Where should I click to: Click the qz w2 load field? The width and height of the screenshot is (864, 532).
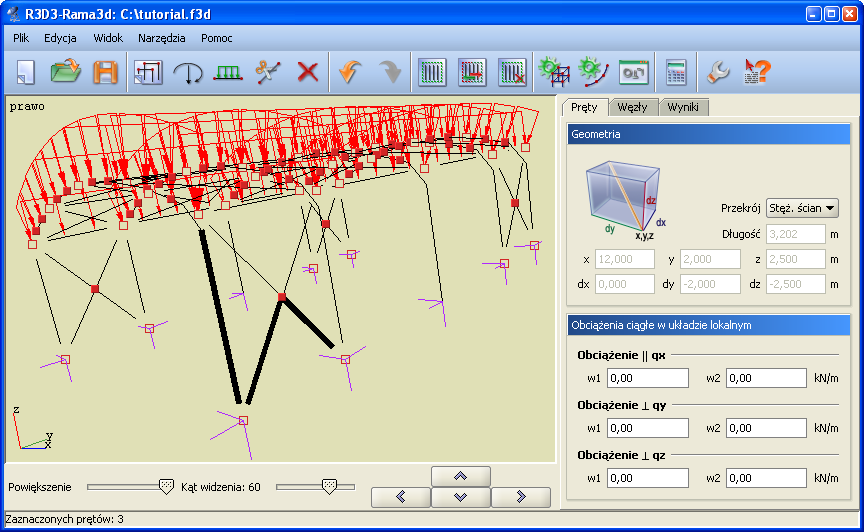pyautogui.click(x=766, y=478)
